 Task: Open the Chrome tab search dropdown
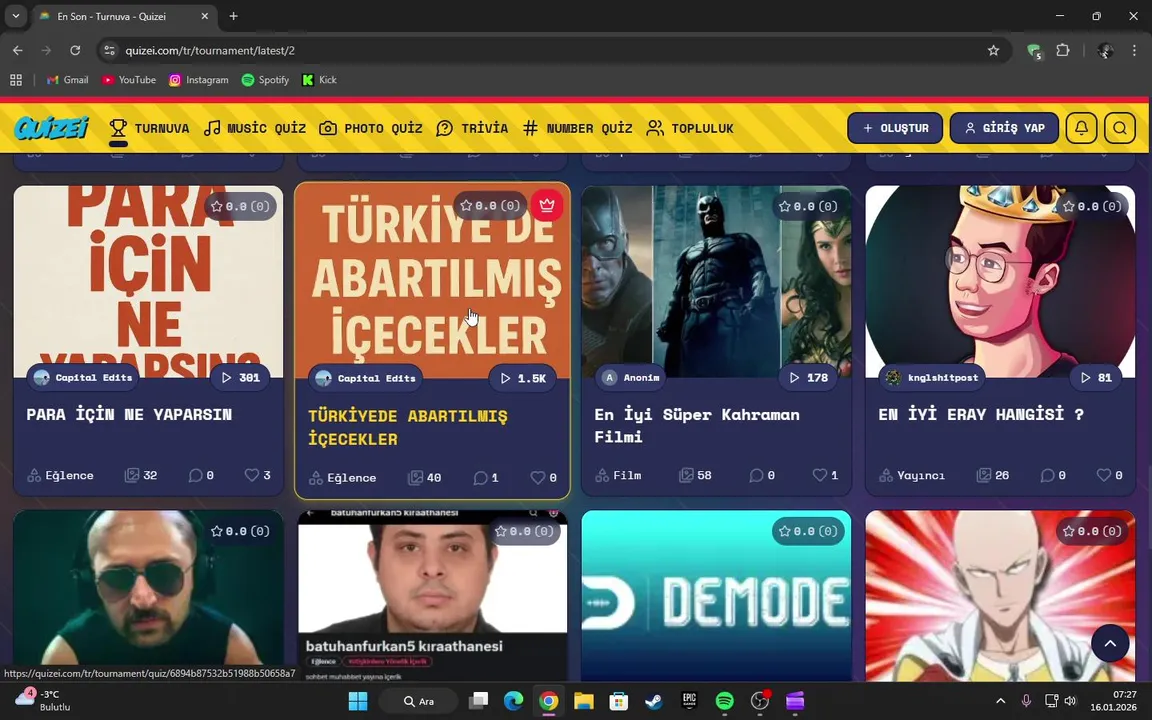click(x=15, y=15)
